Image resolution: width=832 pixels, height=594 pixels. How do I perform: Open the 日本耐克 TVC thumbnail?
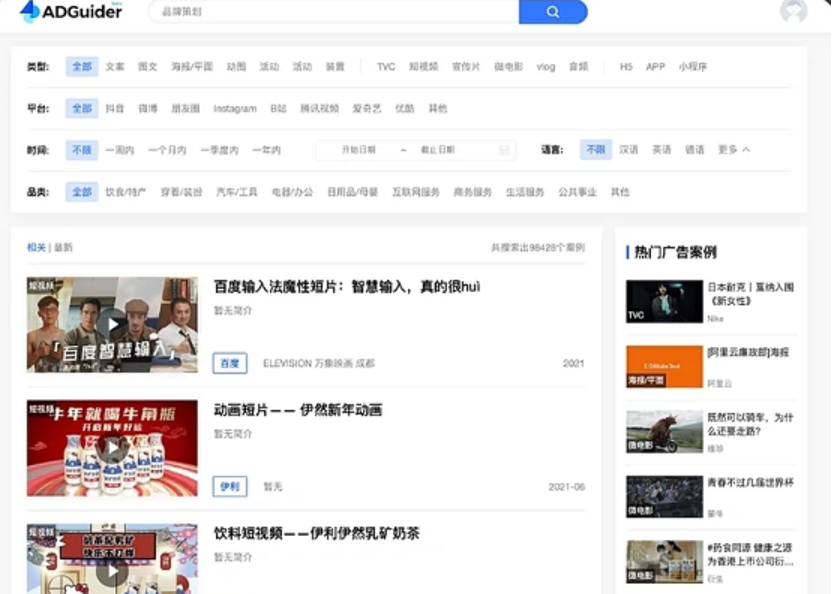(664, 302)
